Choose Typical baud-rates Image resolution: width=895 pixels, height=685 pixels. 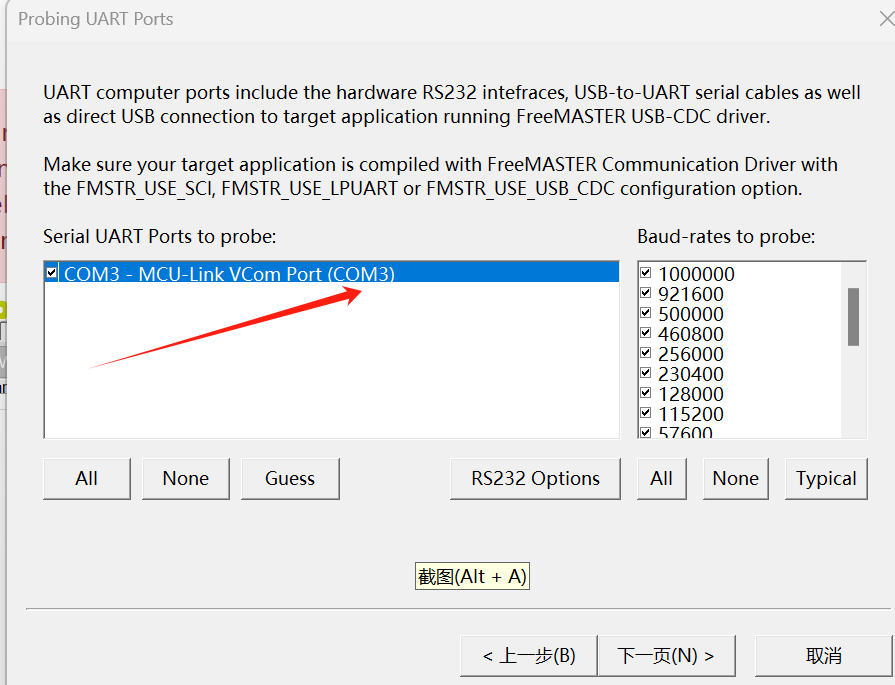click(826, 479)
